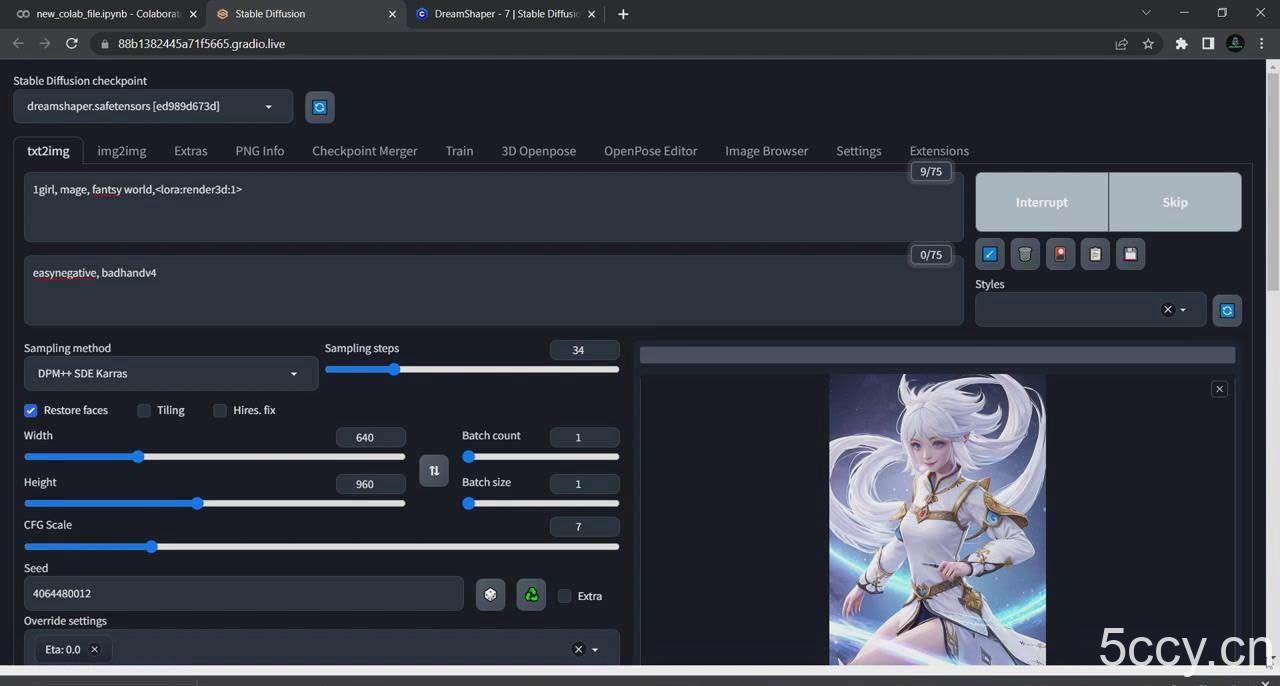Click the red extra networks card icon
This screenshot has width=1280, height=686.
1060,254
